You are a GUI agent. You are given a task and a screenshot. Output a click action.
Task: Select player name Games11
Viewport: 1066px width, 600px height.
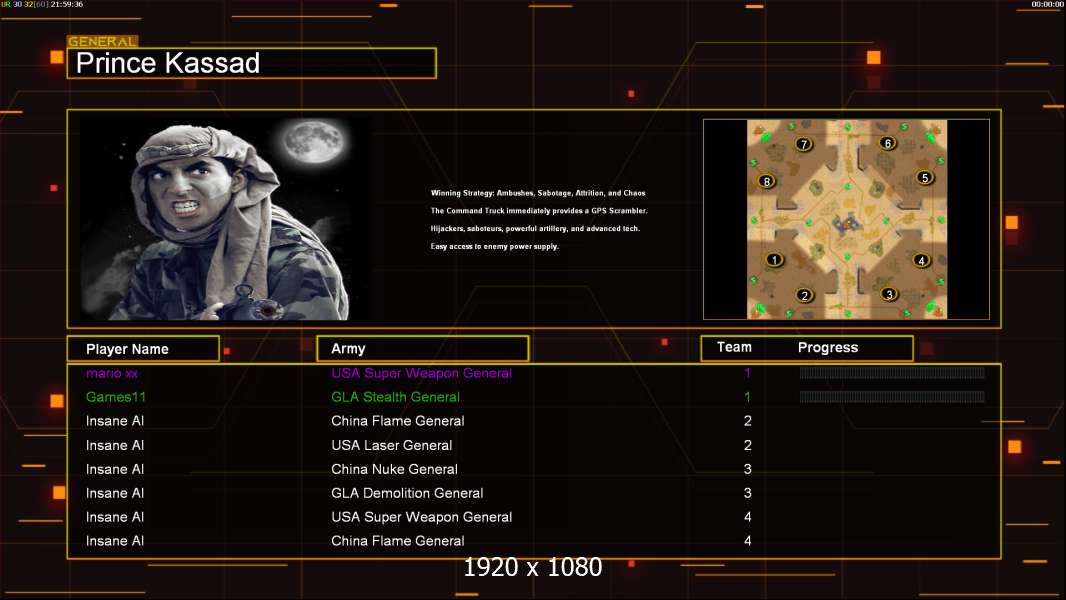pos(116,397)
